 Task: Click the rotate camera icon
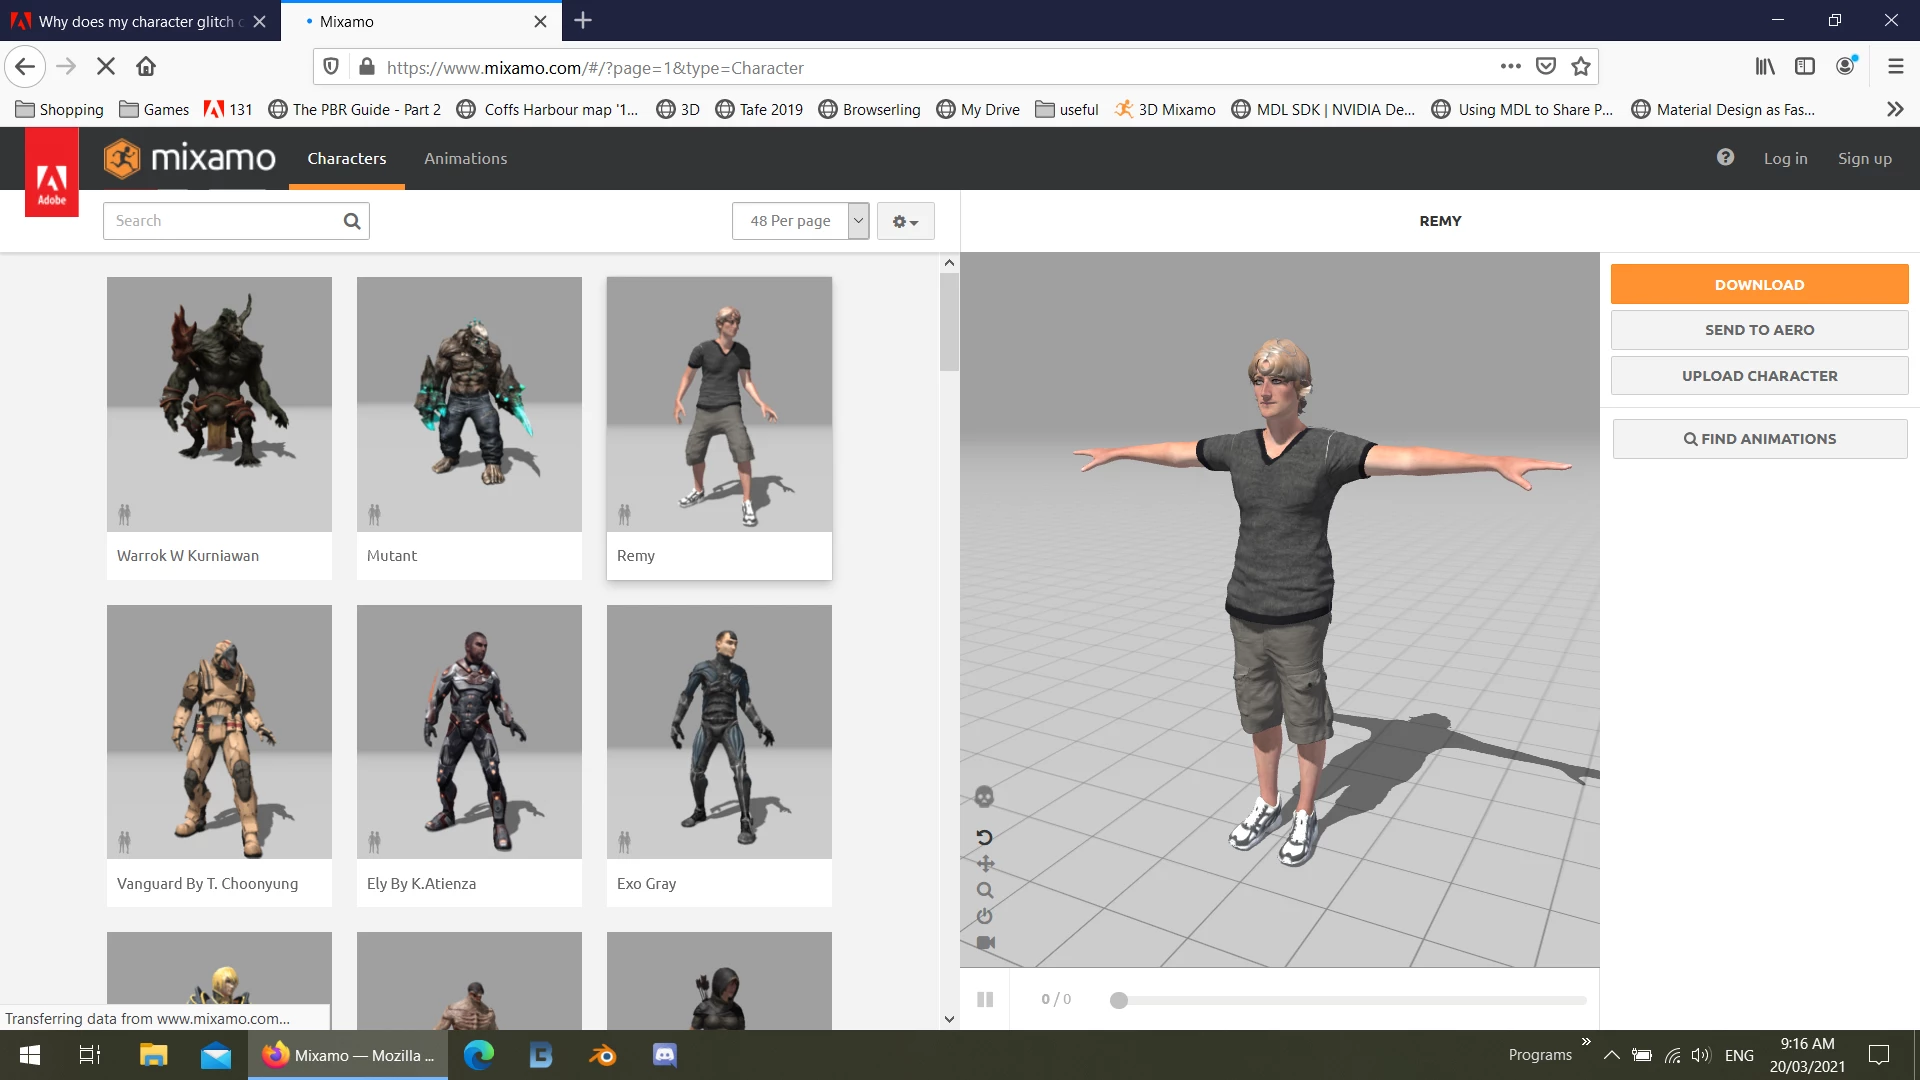[984, 837]
